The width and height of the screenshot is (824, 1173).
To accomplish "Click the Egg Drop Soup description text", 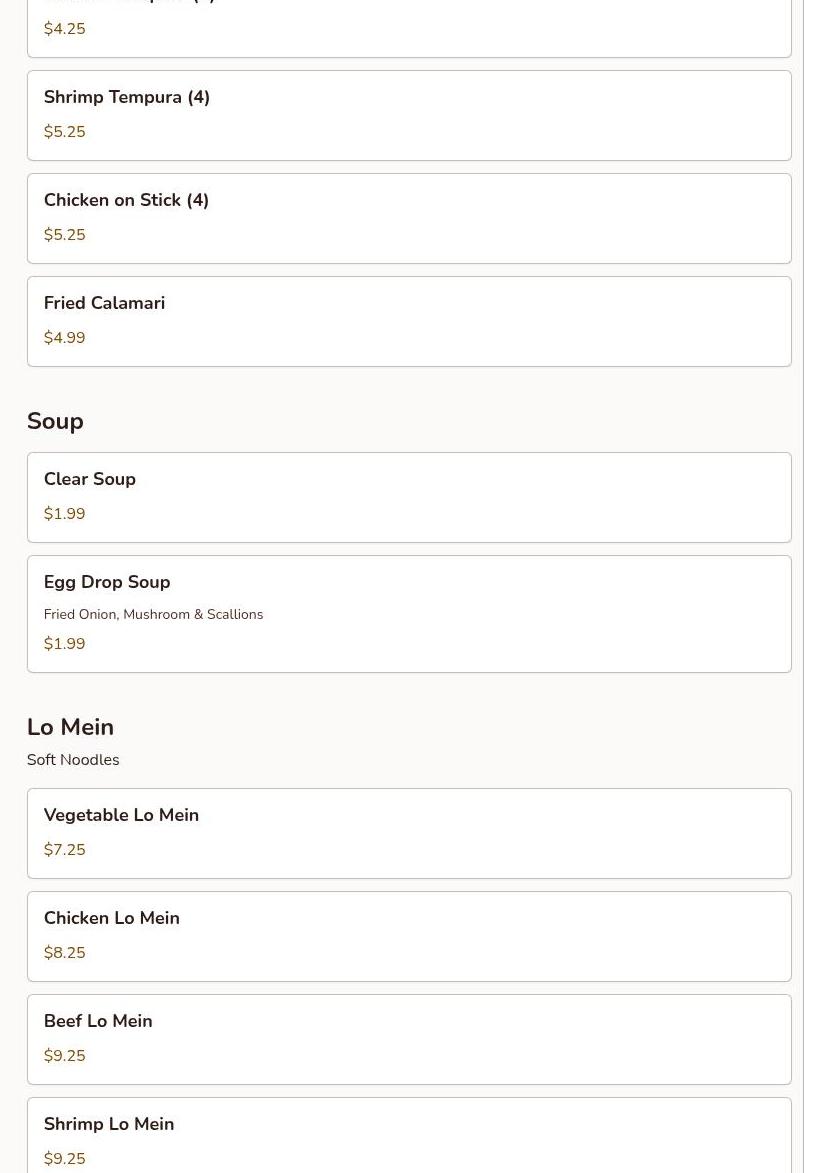I will 153,614.
